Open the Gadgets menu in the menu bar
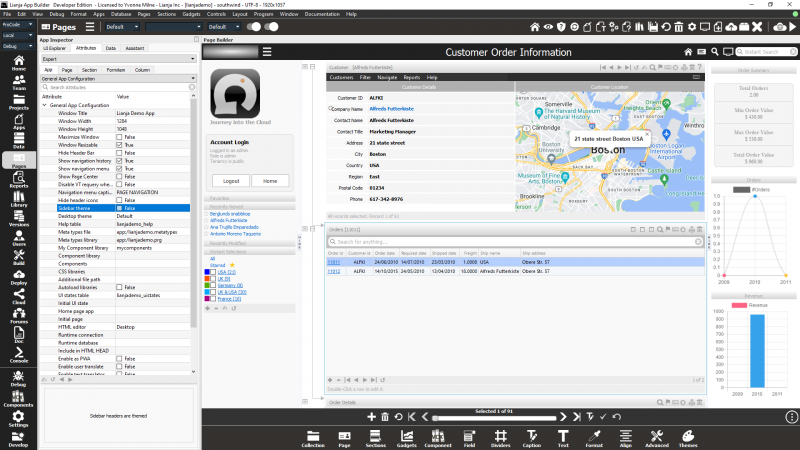 (x=192, y=15)
